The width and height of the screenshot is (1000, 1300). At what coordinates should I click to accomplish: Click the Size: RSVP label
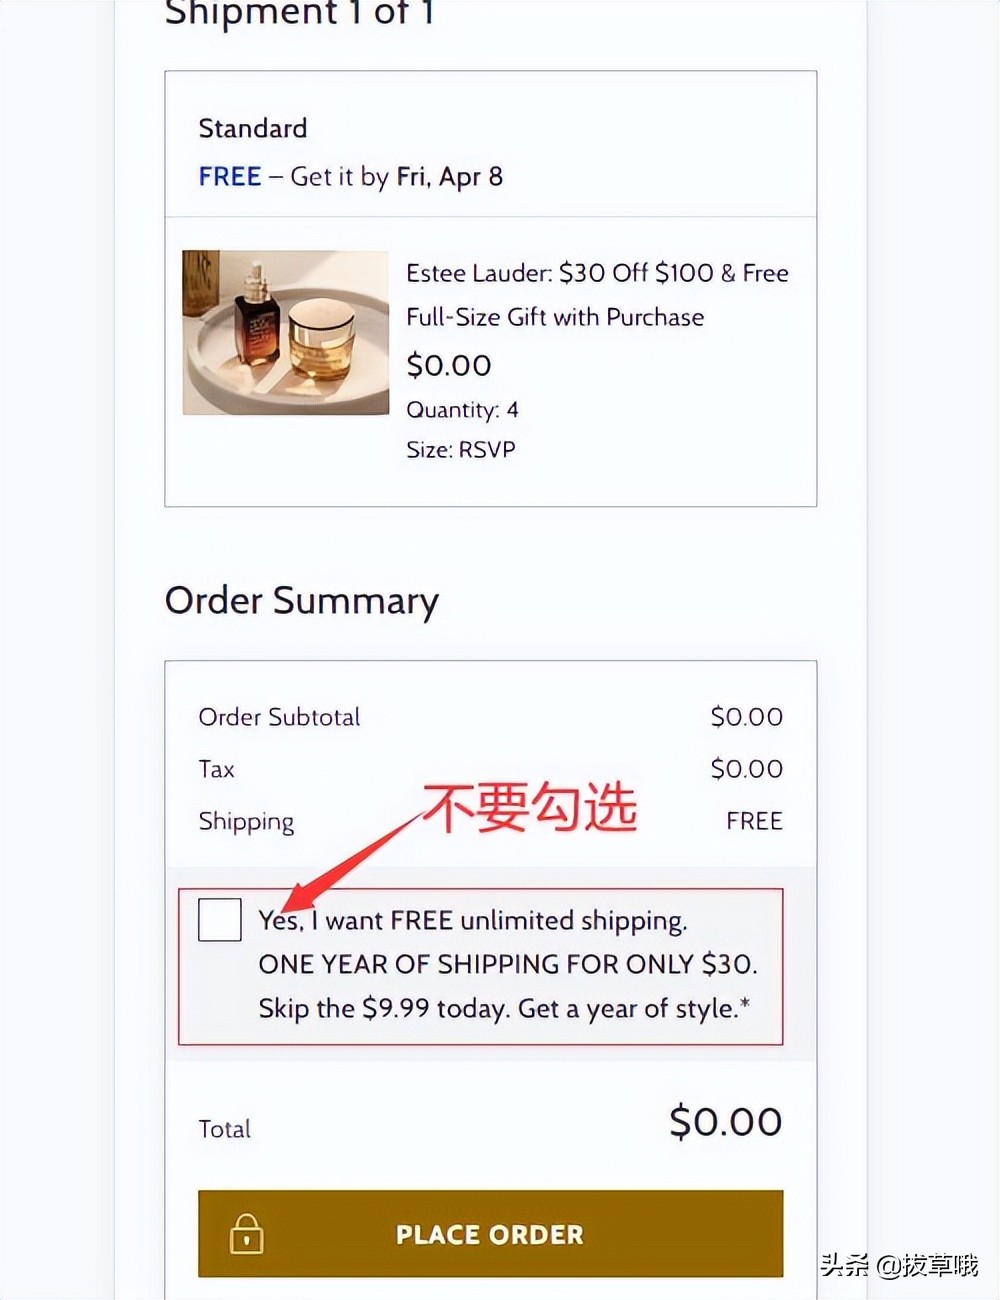click(x=461, y=450)
